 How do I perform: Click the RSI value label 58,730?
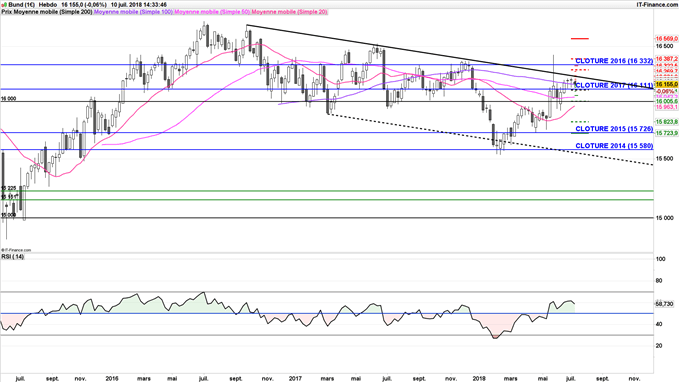[x=665, y=304]
